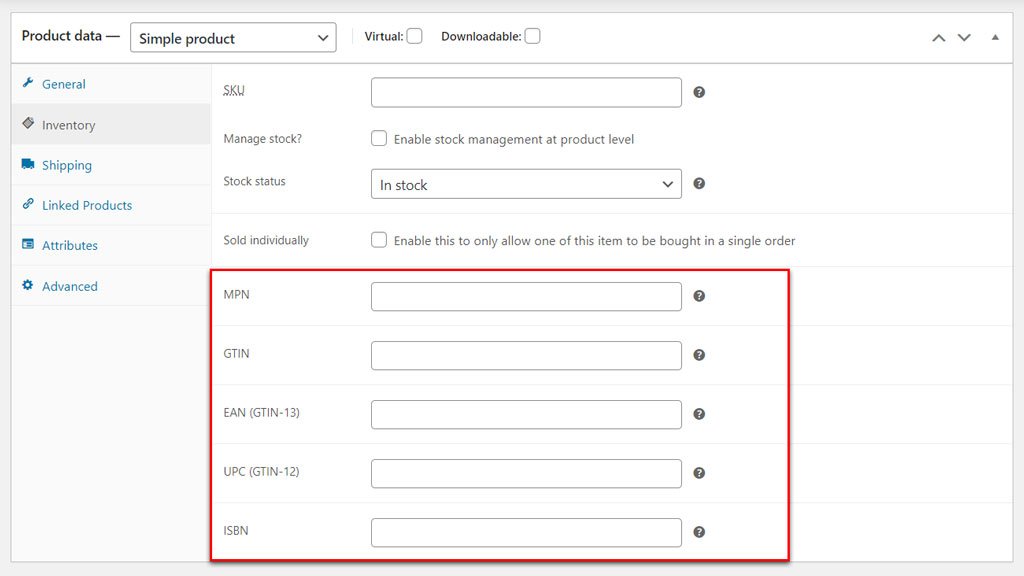Check the Sold individually option
1024x576 pixels.
(379, 240)
